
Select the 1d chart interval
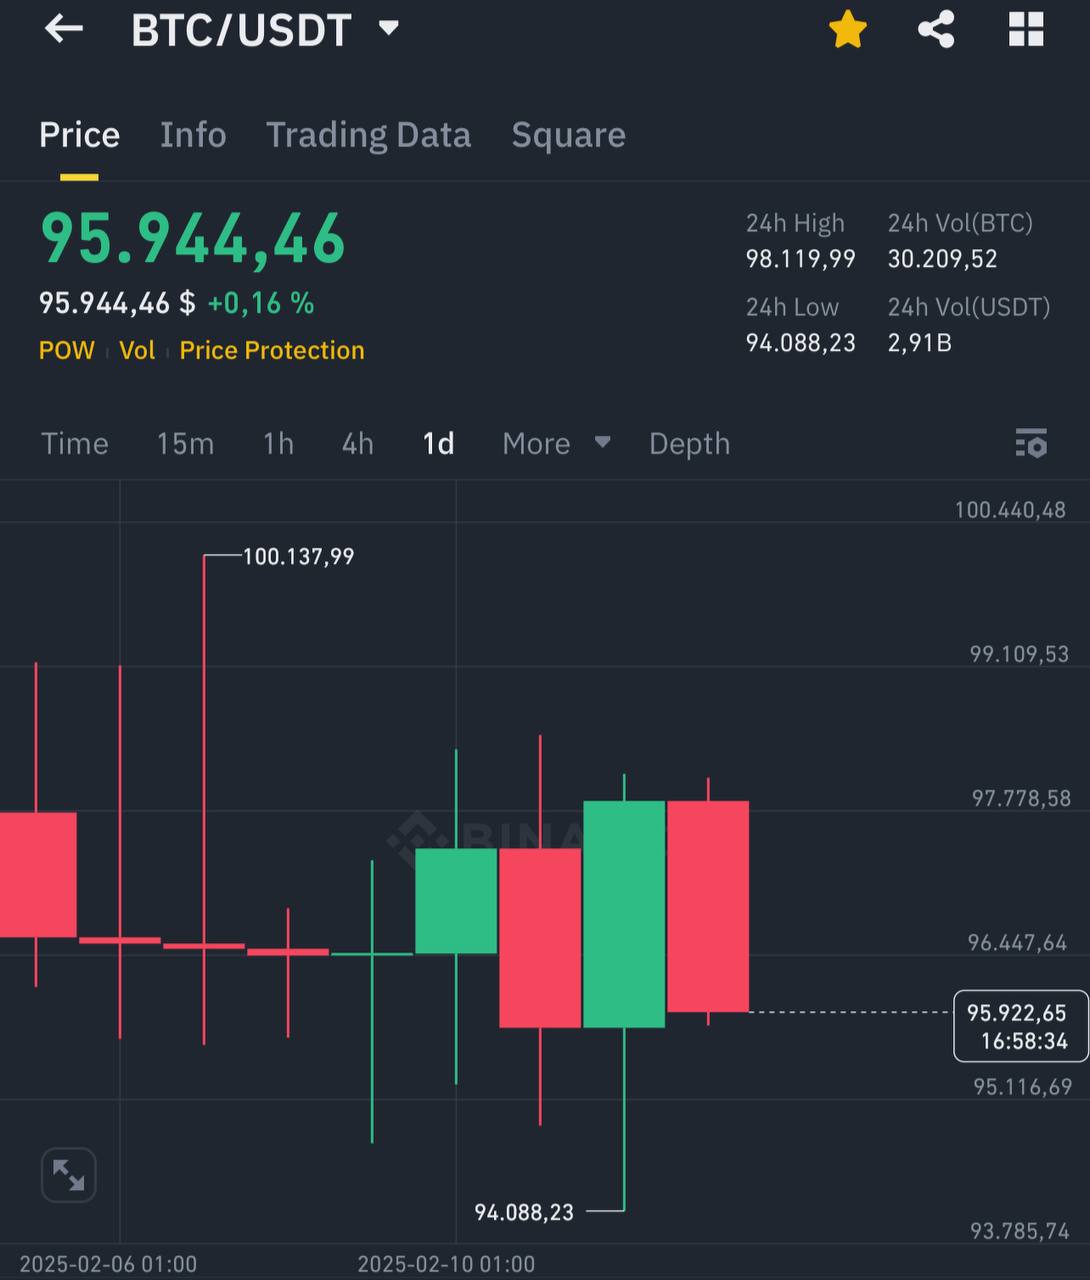tap(438, 443)
